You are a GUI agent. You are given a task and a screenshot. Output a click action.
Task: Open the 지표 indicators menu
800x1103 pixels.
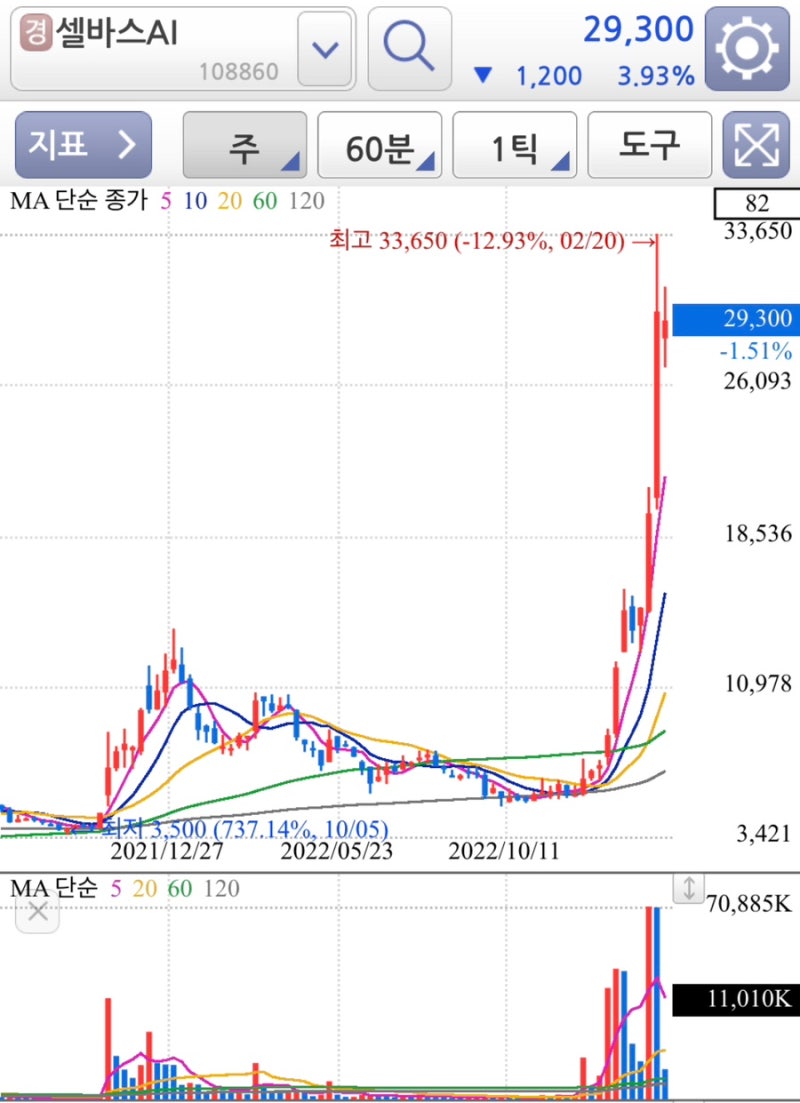click(x=83, y=145)
